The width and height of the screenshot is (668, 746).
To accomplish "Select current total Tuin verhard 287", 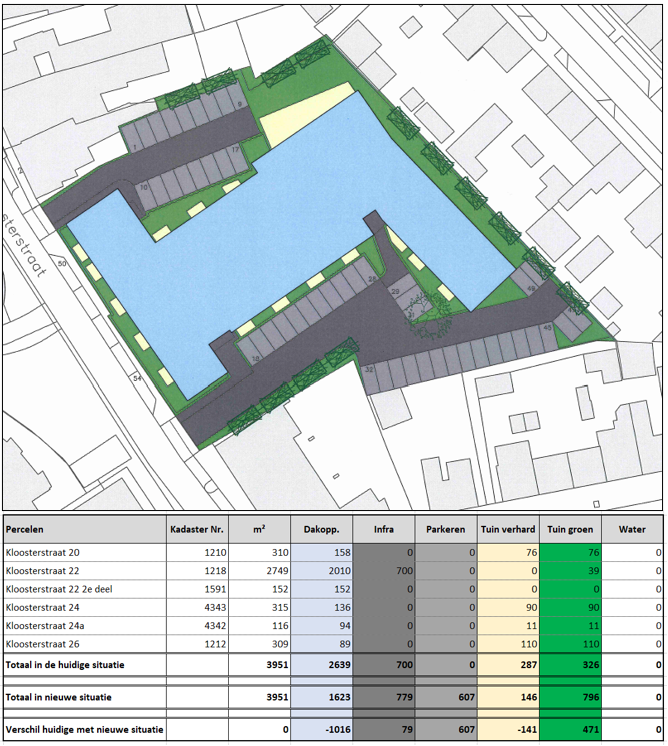I will 529,665.
